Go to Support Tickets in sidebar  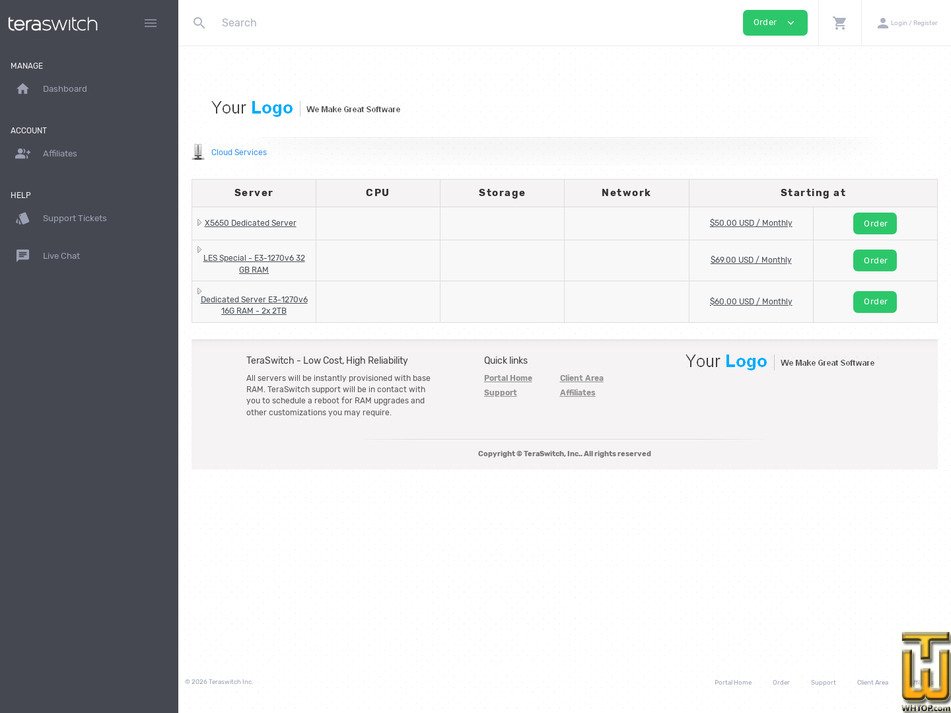tap(75, 218)
